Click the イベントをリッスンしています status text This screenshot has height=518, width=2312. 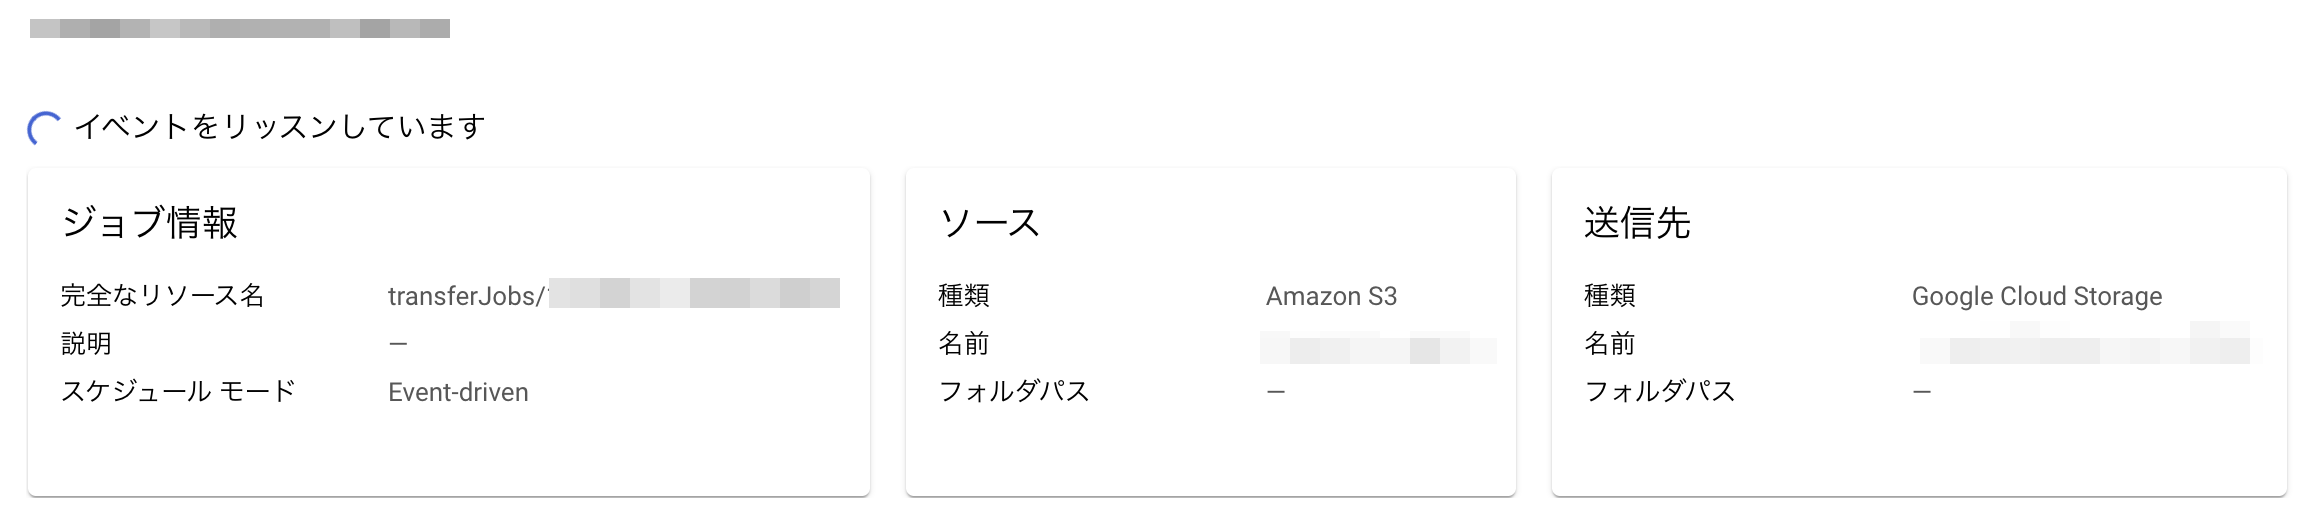pos(279,127)
